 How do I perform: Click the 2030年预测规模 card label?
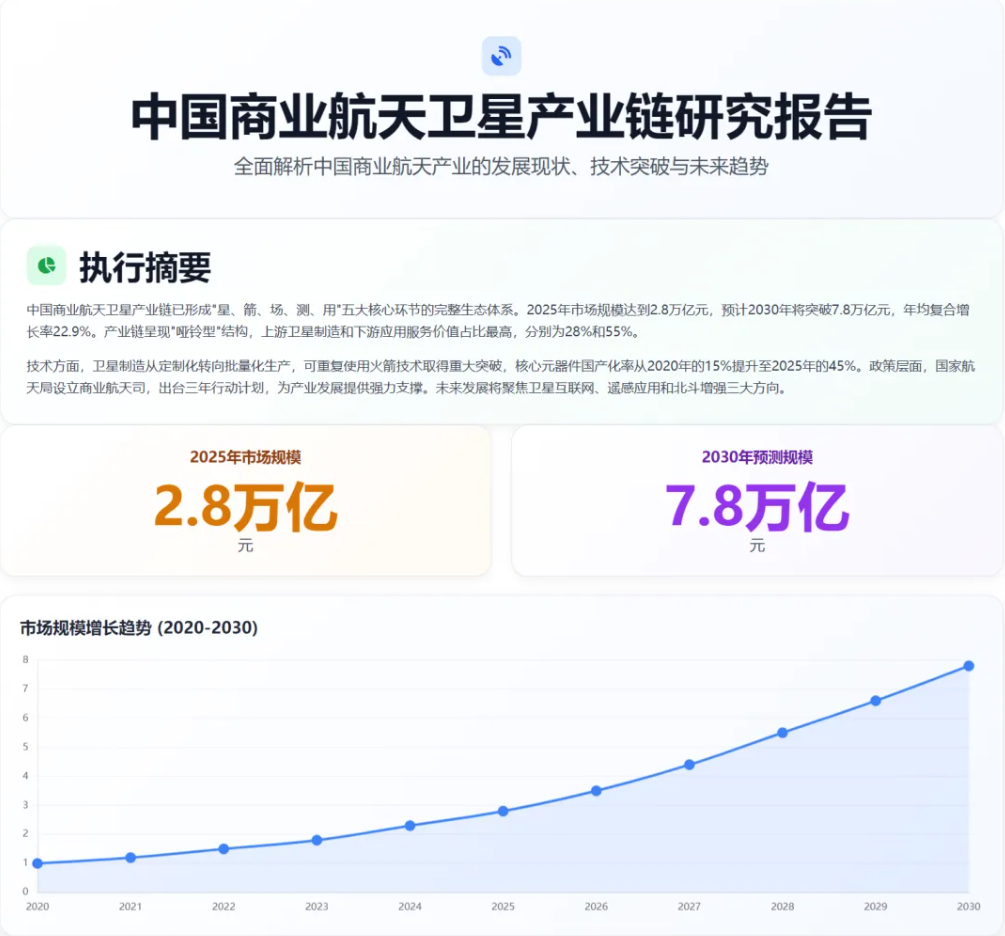pyautogui.click(x=757, y=457)
